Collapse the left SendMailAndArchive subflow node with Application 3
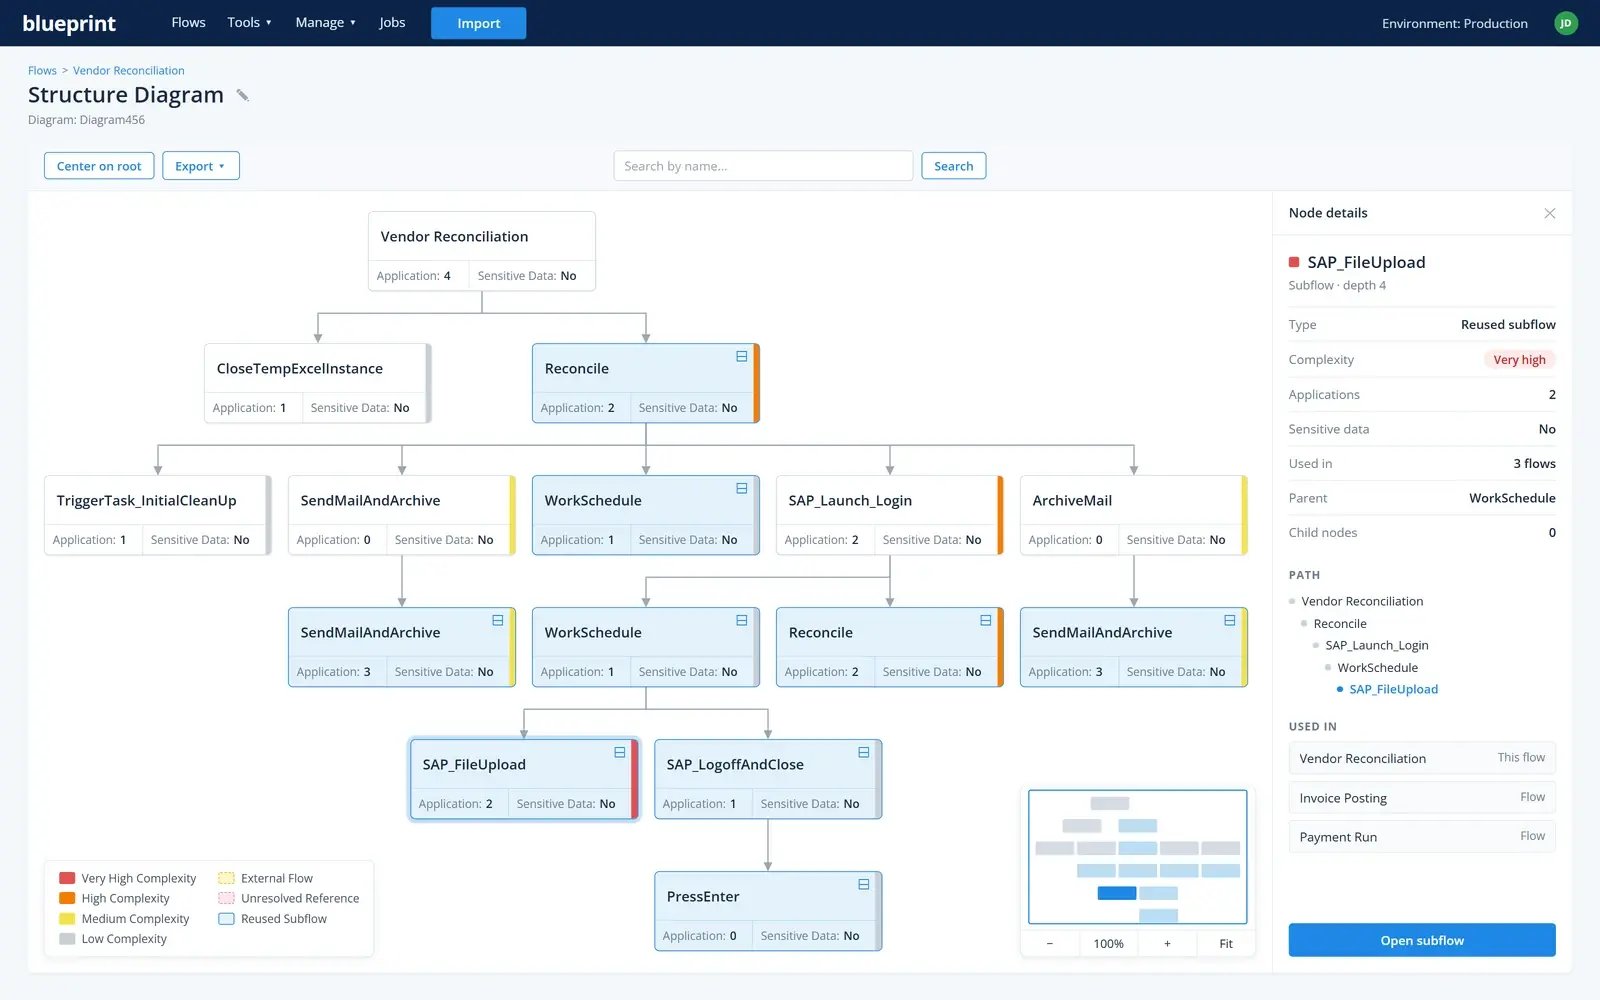This screenshot has height=1000, width=1600. 498,620
